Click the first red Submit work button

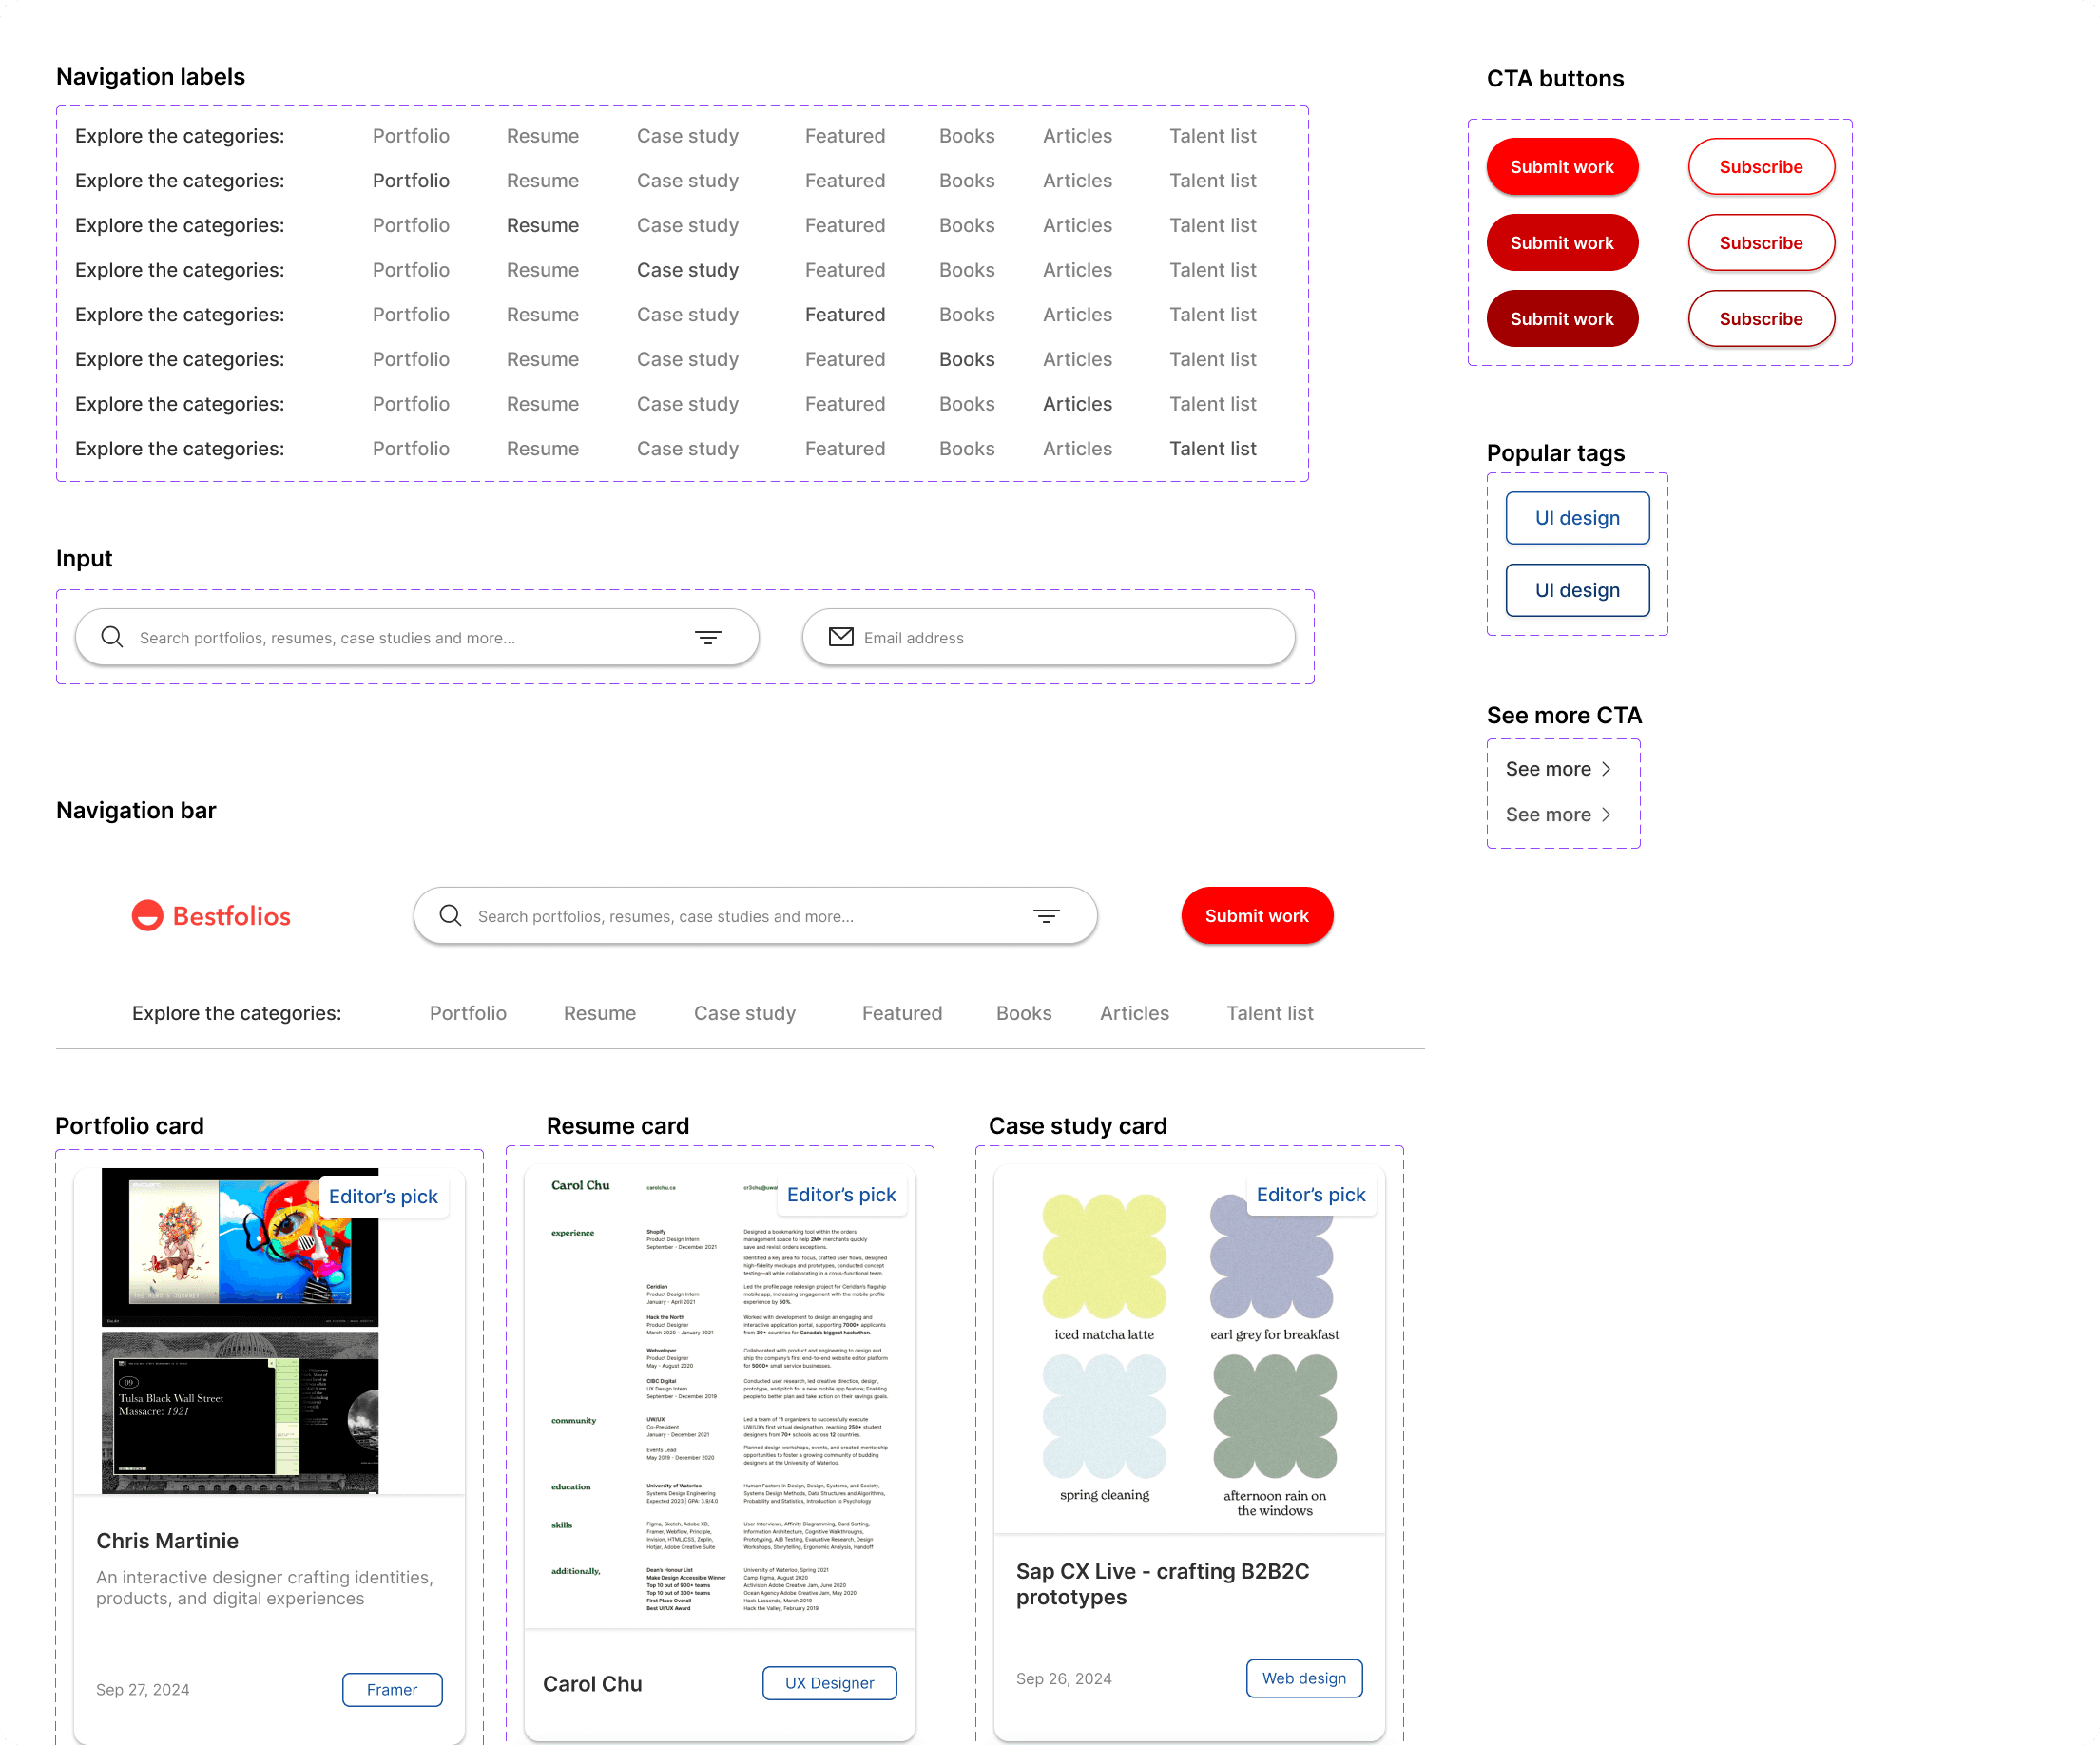pyautogui.click(x=1562, y=166)
